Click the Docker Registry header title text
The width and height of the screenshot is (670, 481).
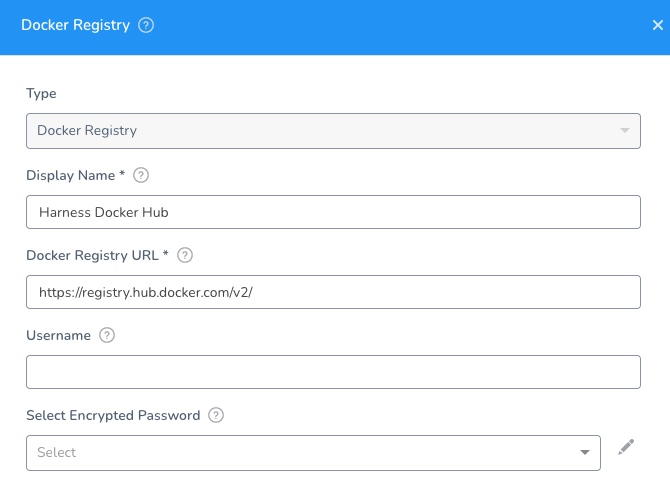[76, 25]
